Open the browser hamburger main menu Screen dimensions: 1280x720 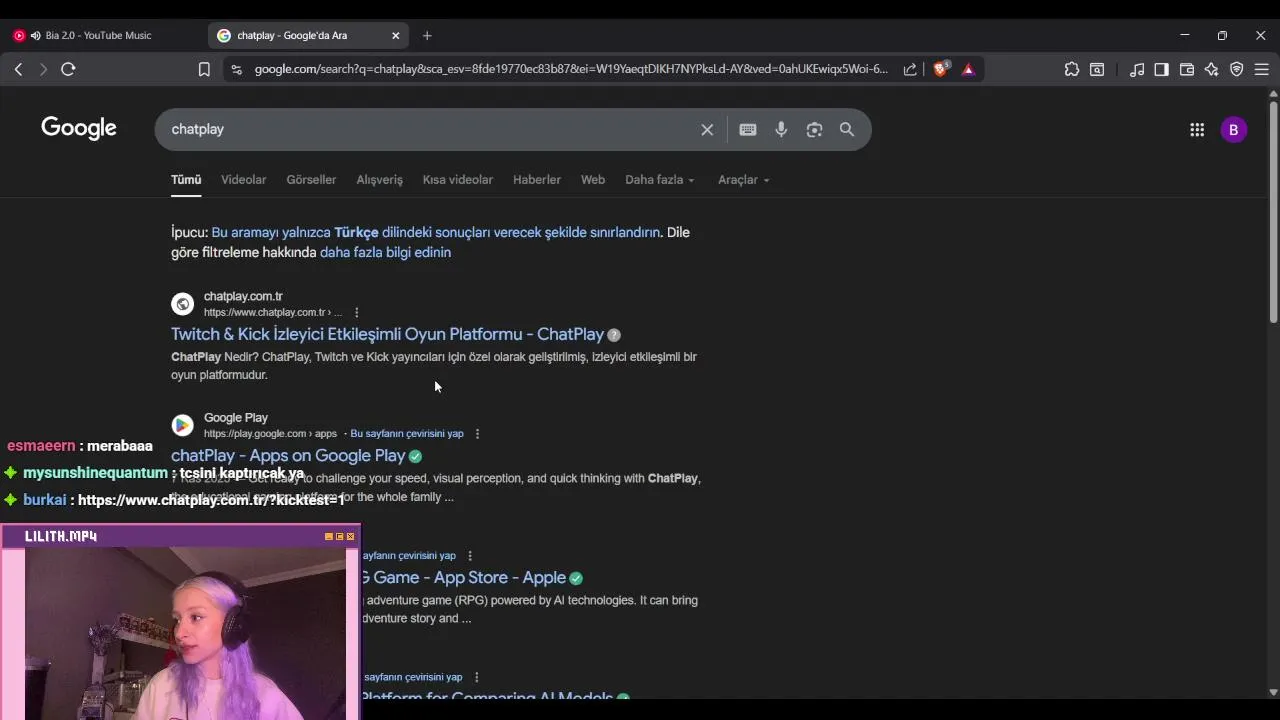(1262, 69)
